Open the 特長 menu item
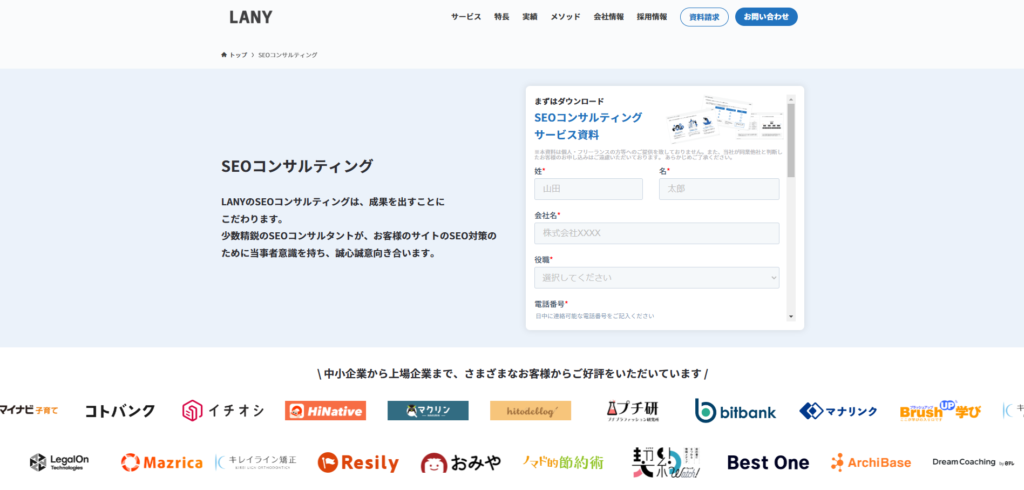The image size is (1024, 490). click(502, 17)
